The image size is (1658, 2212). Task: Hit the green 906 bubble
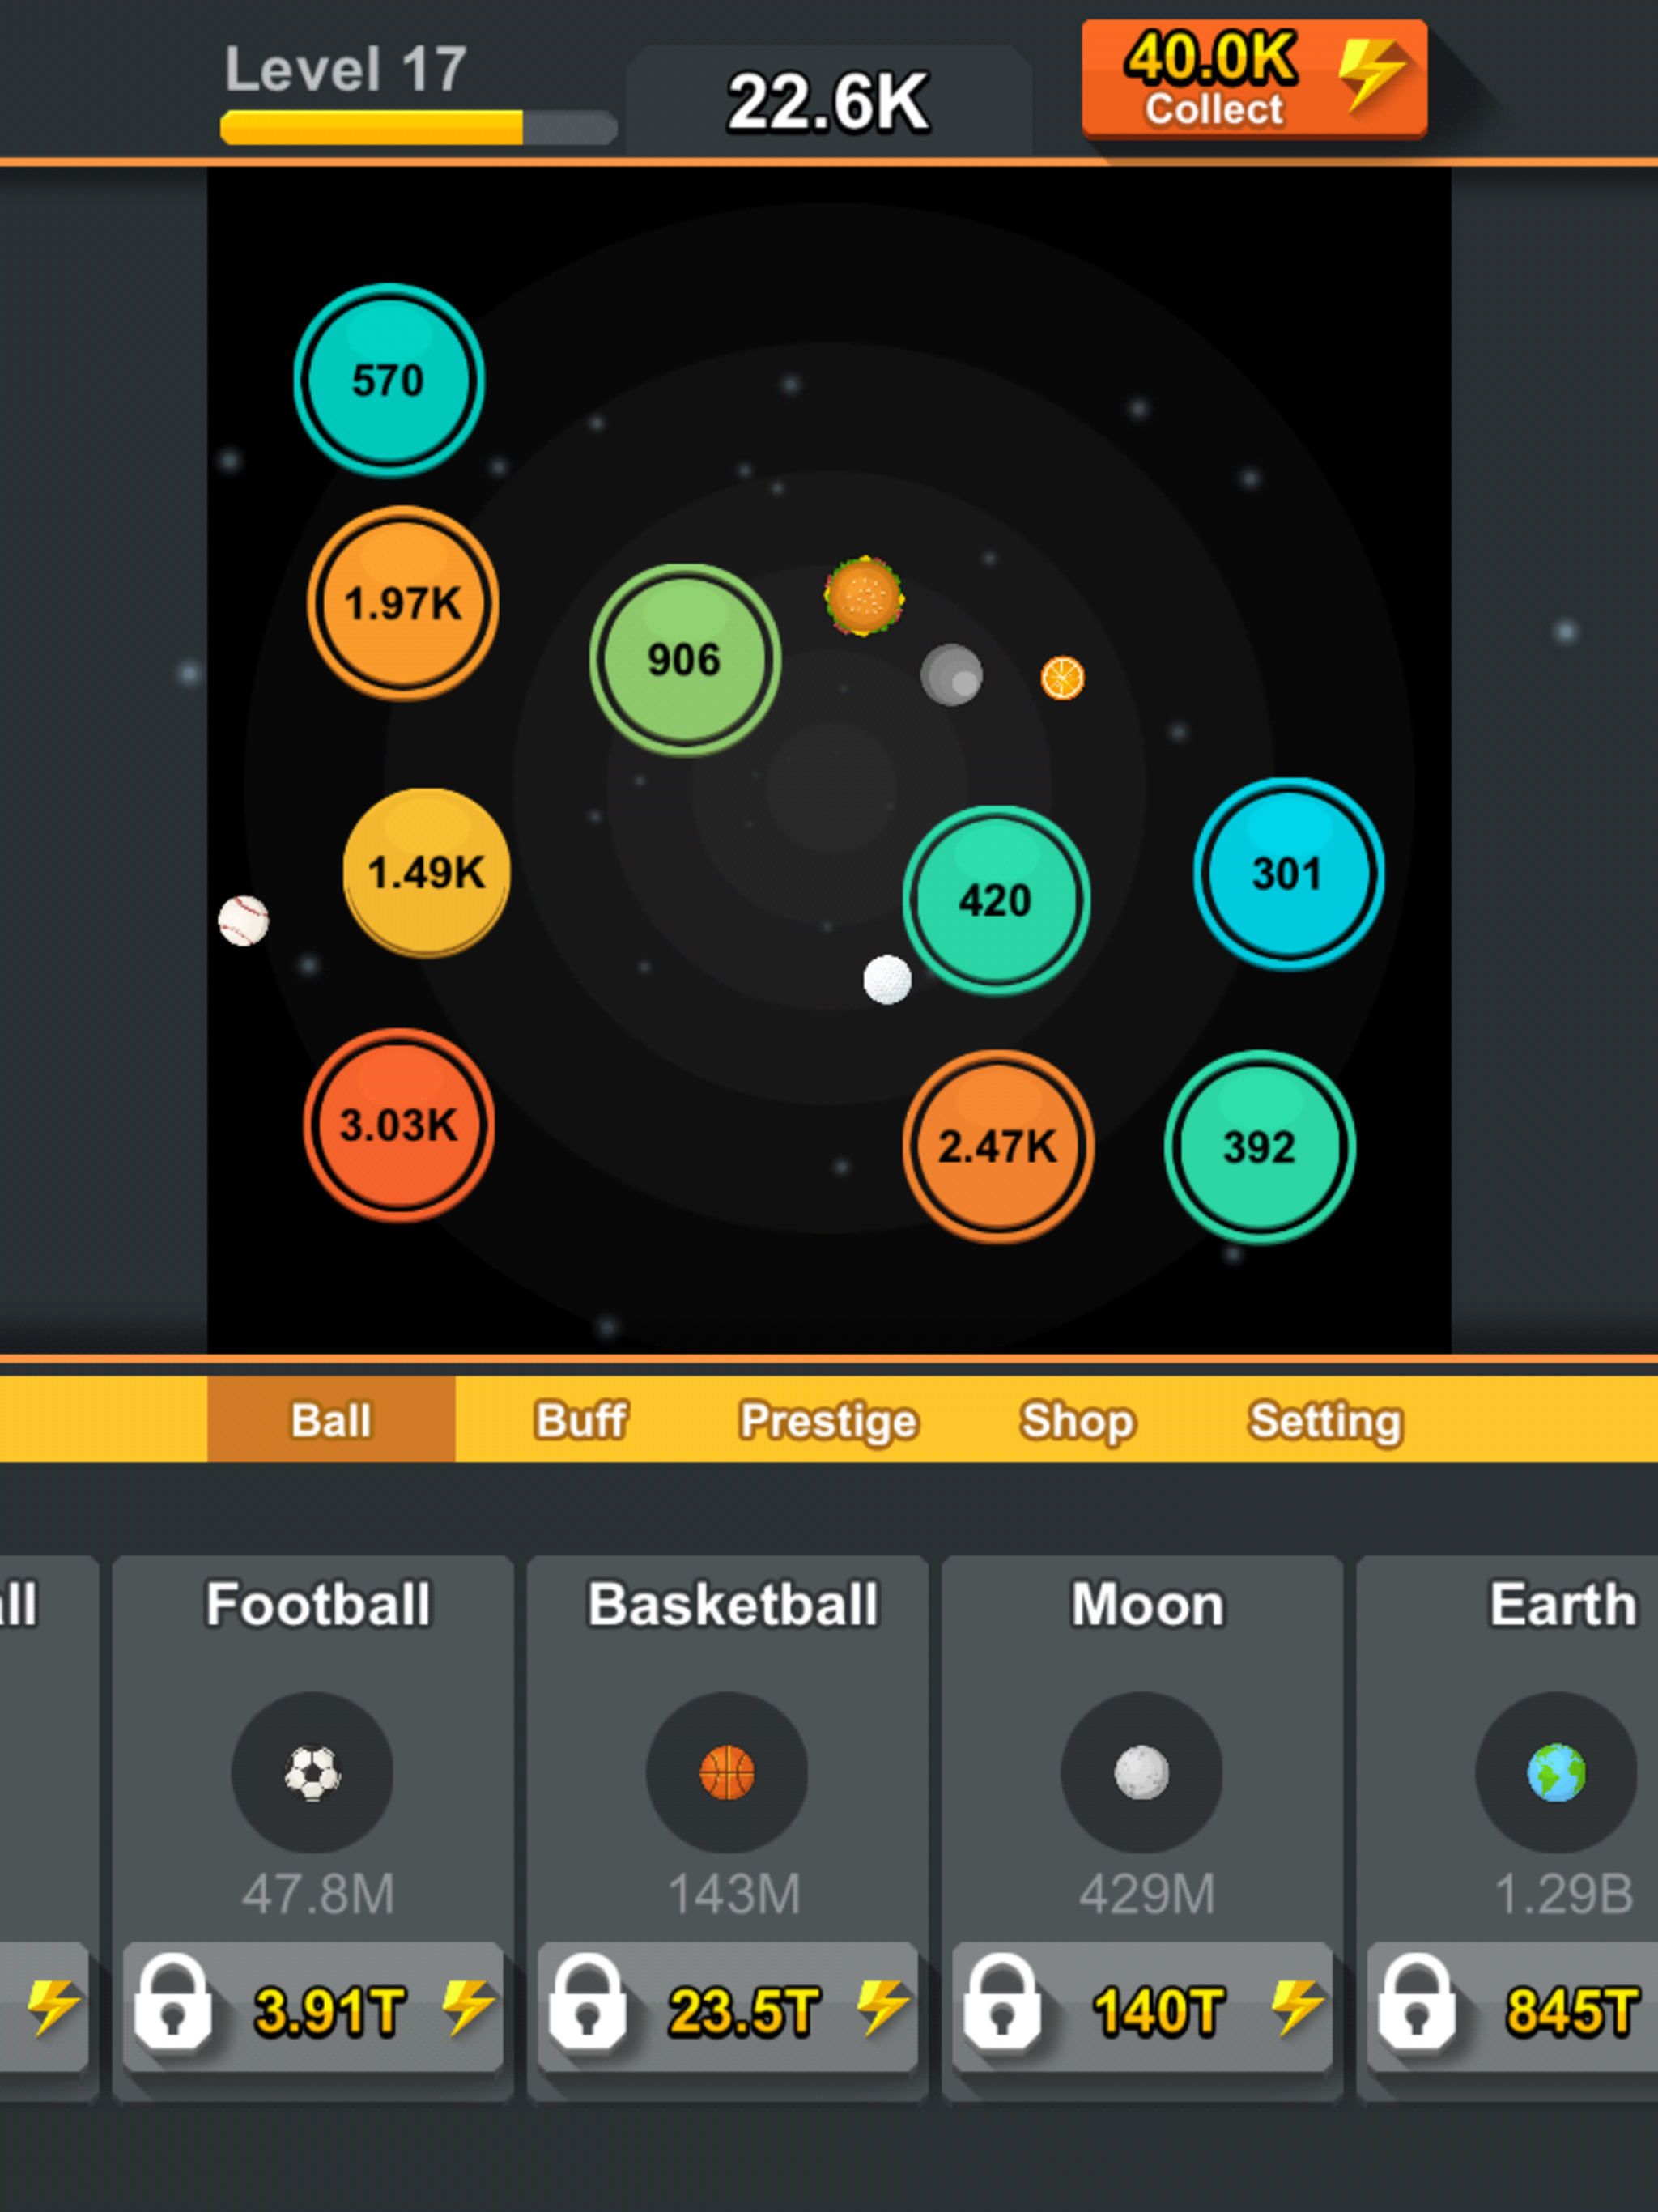pos(684,660)
